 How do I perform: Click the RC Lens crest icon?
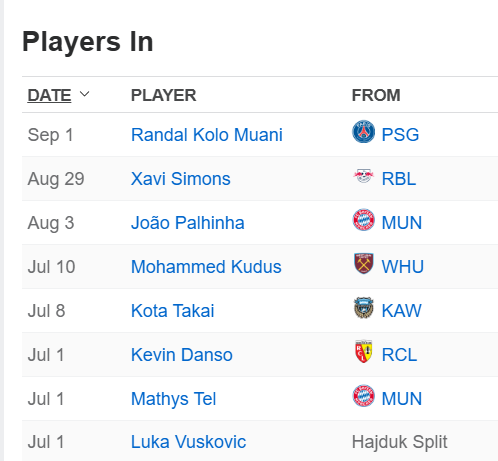point(363,351)
